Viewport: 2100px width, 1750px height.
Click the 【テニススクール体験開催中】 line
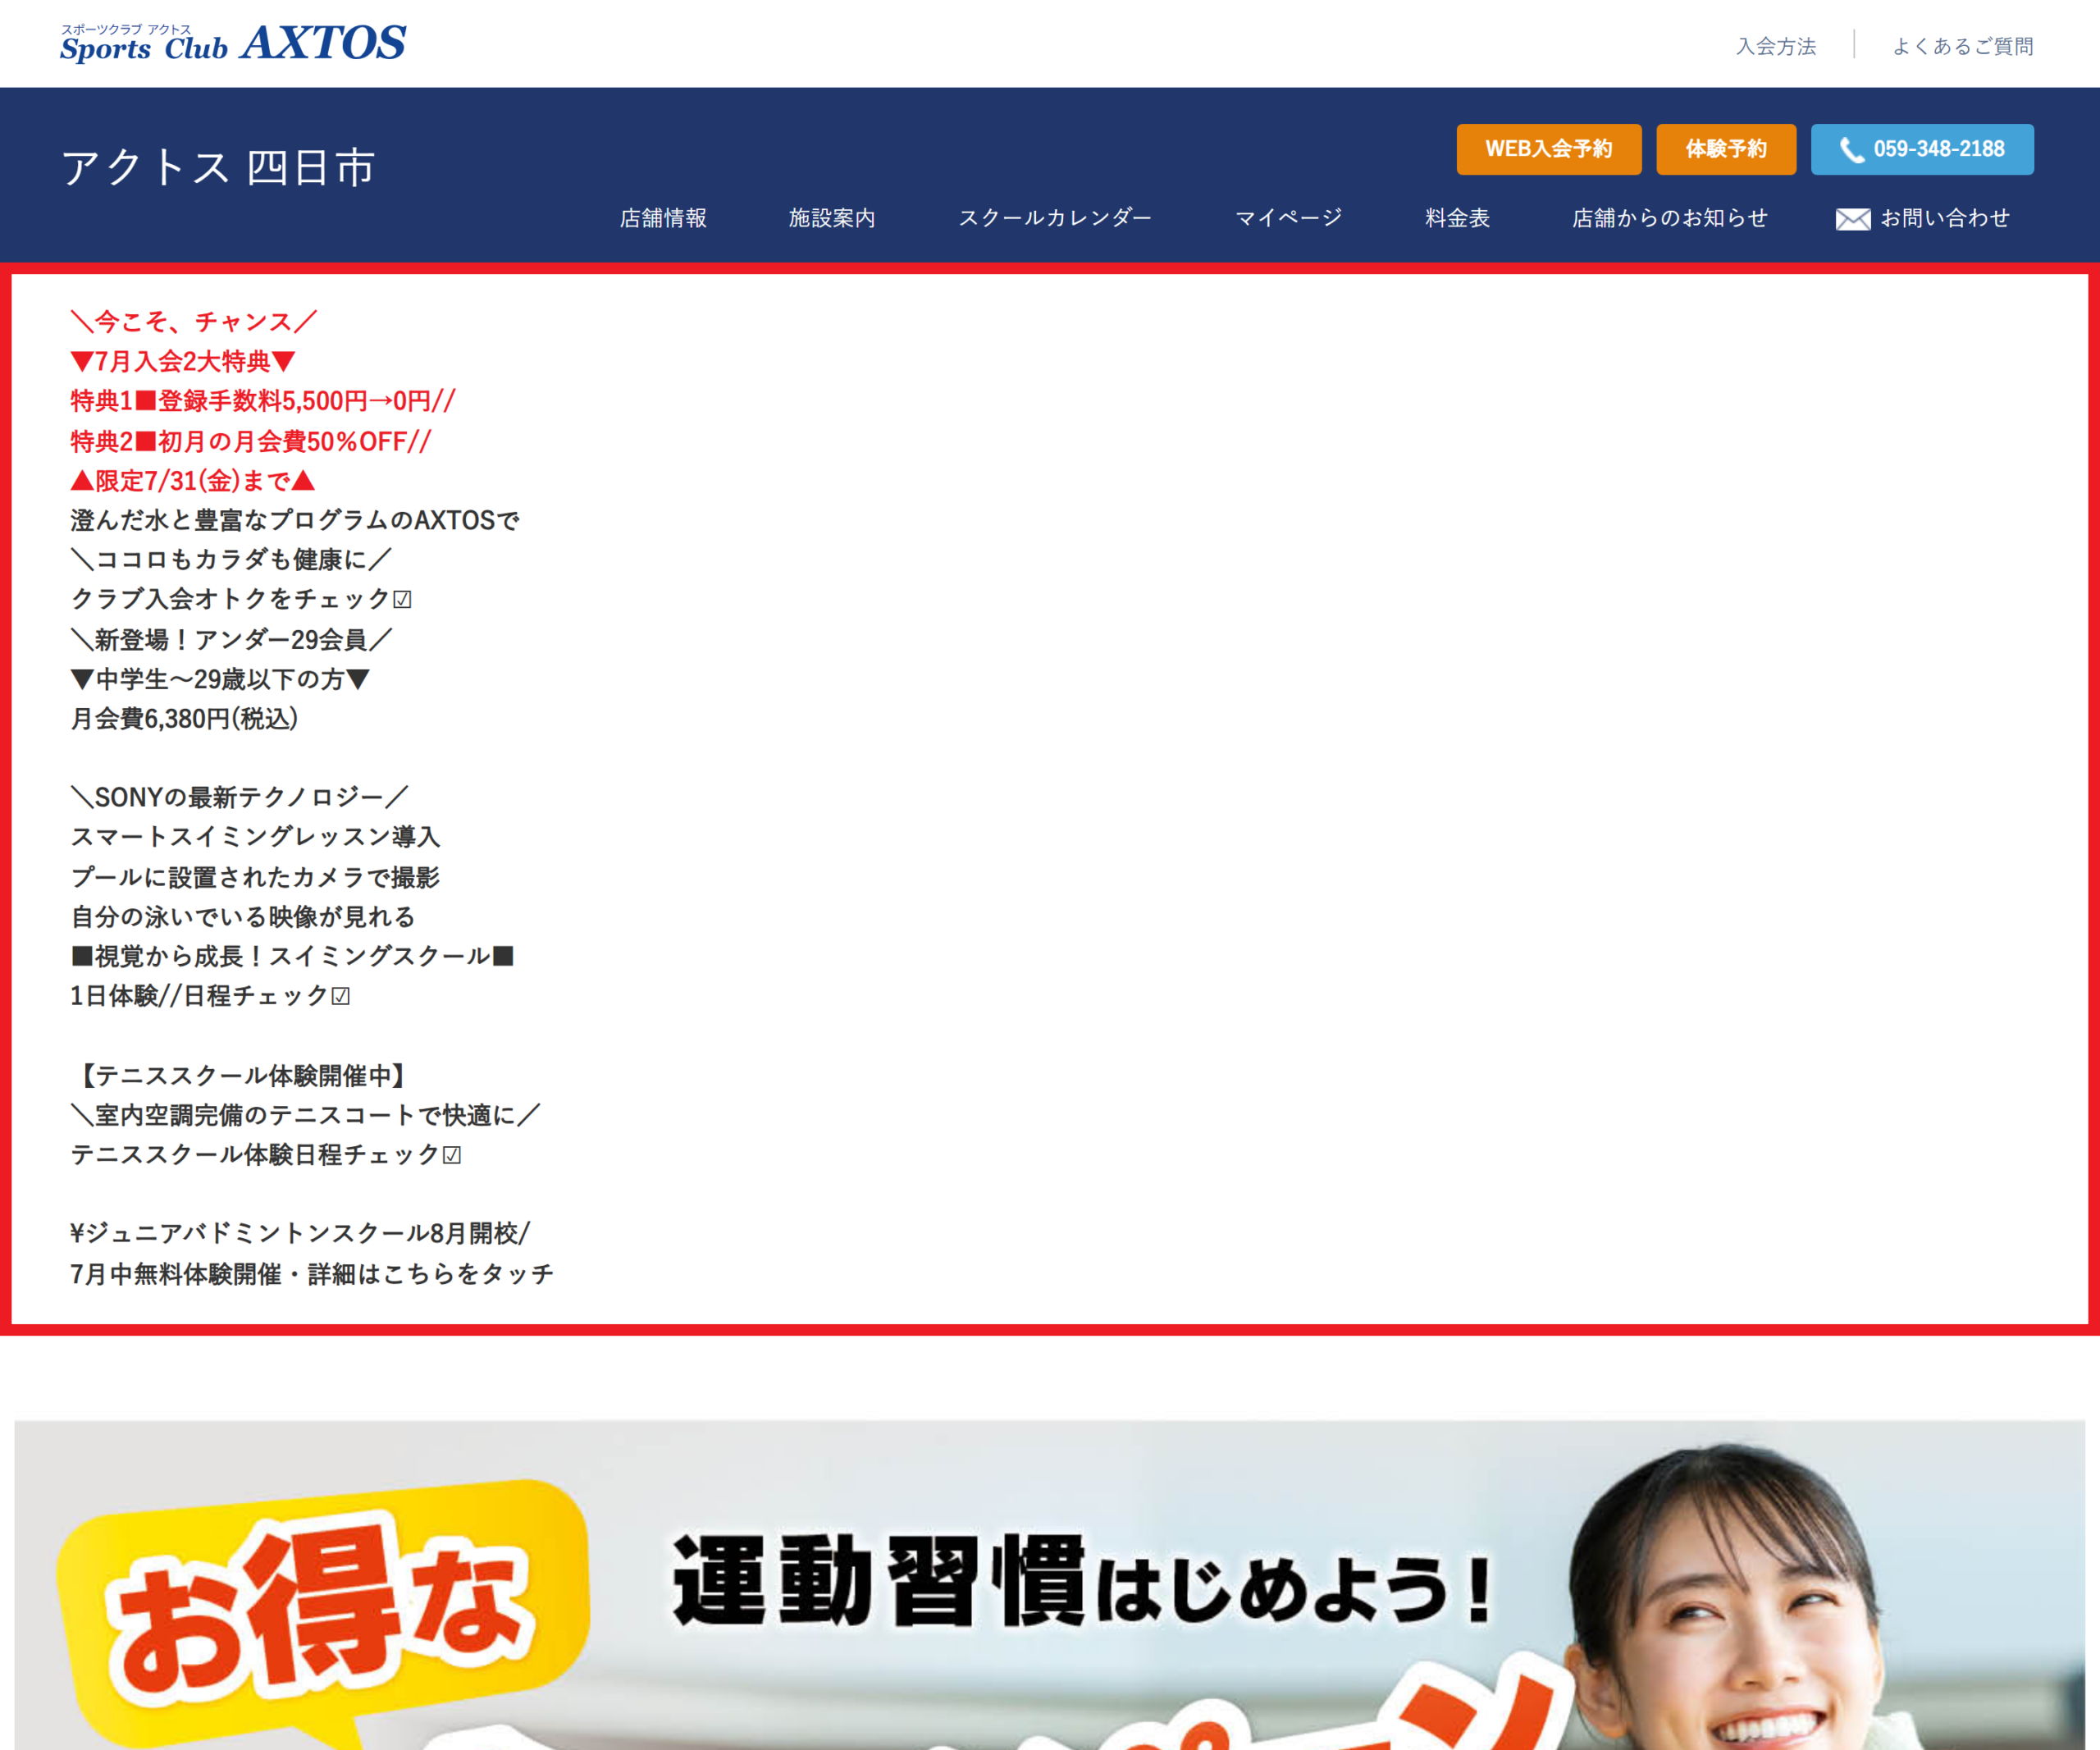pos(243,1075)
